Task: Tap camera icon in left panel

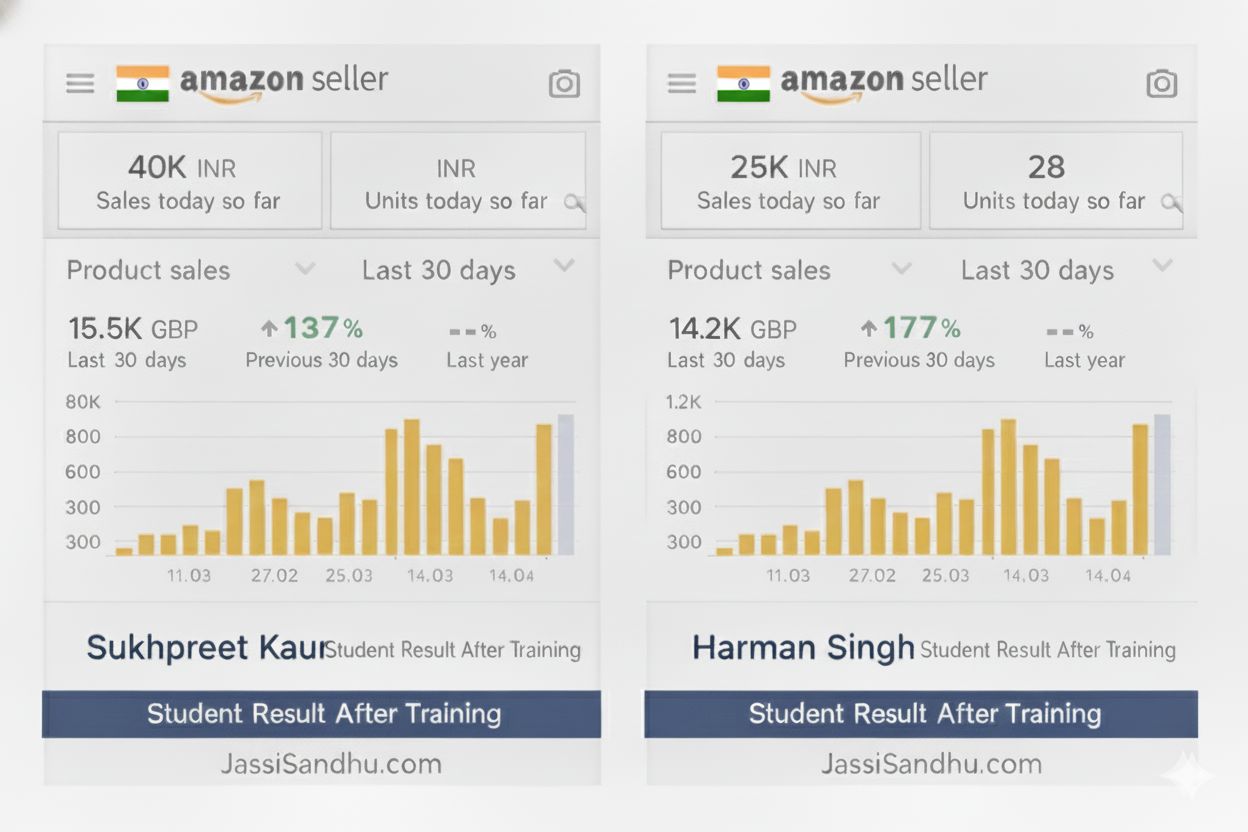Action: [x=564, y=84]
